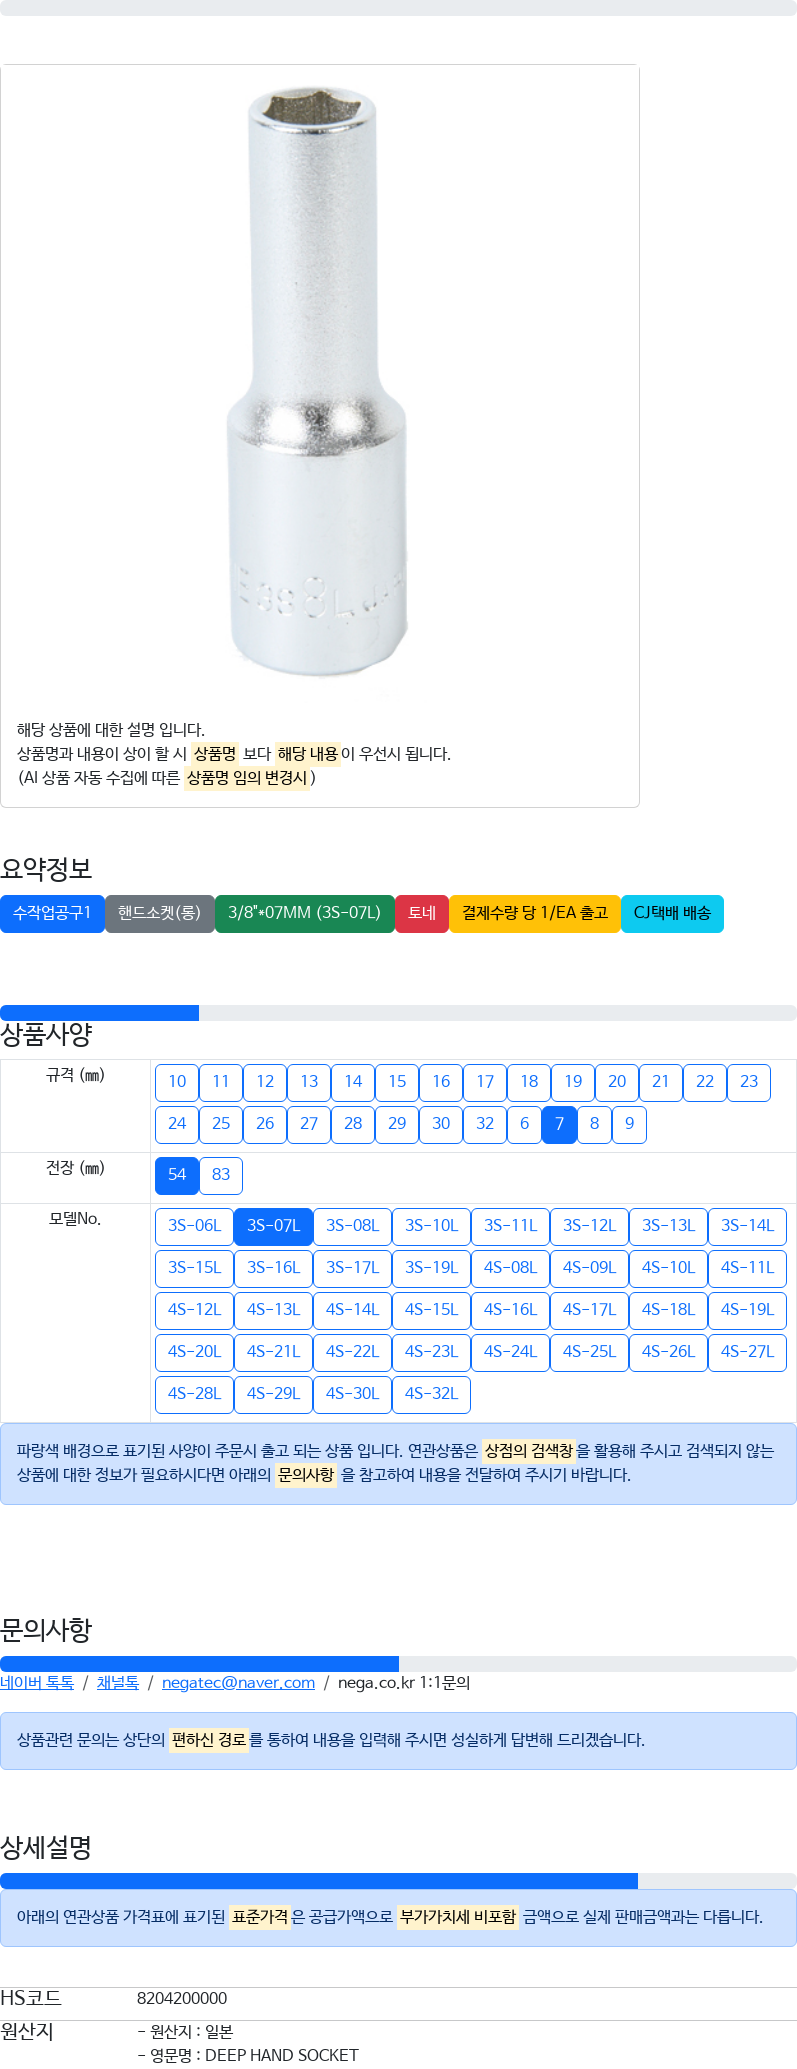Select the 54 mm total length option

(x=177, y=1175)
